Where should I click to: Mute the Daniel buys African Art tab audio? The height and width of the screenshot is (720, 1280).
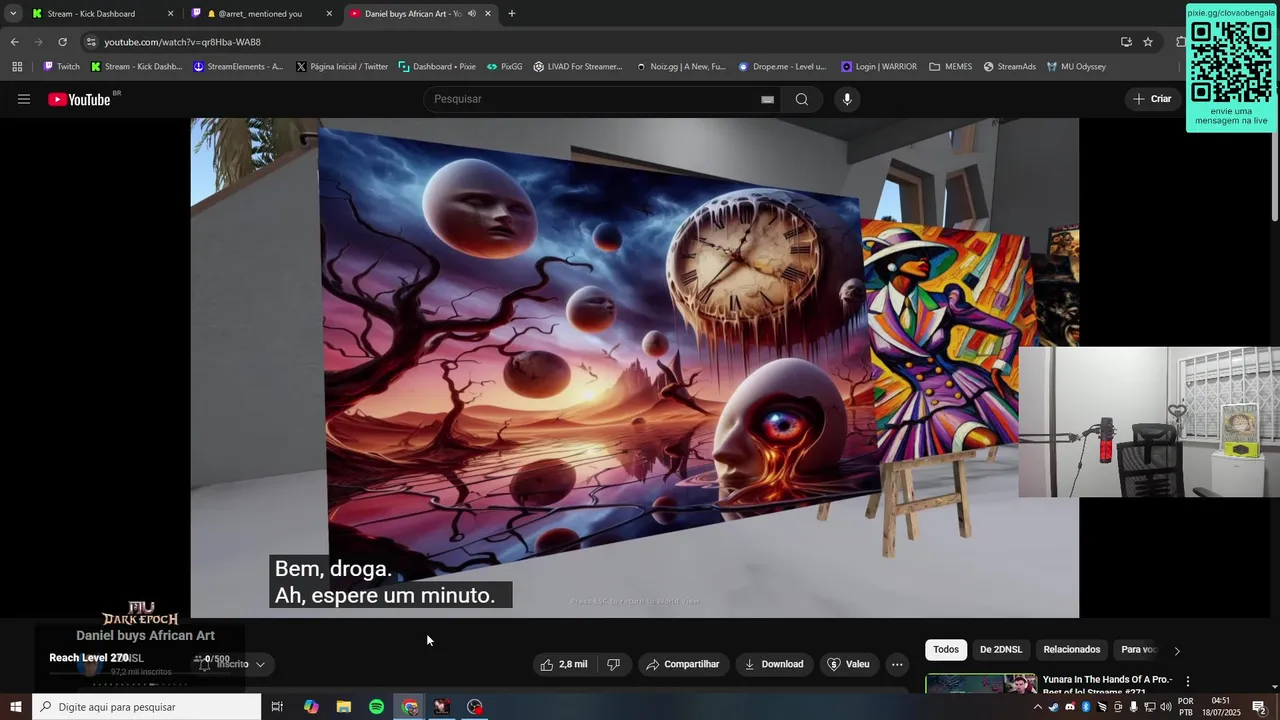click(471, 14)
